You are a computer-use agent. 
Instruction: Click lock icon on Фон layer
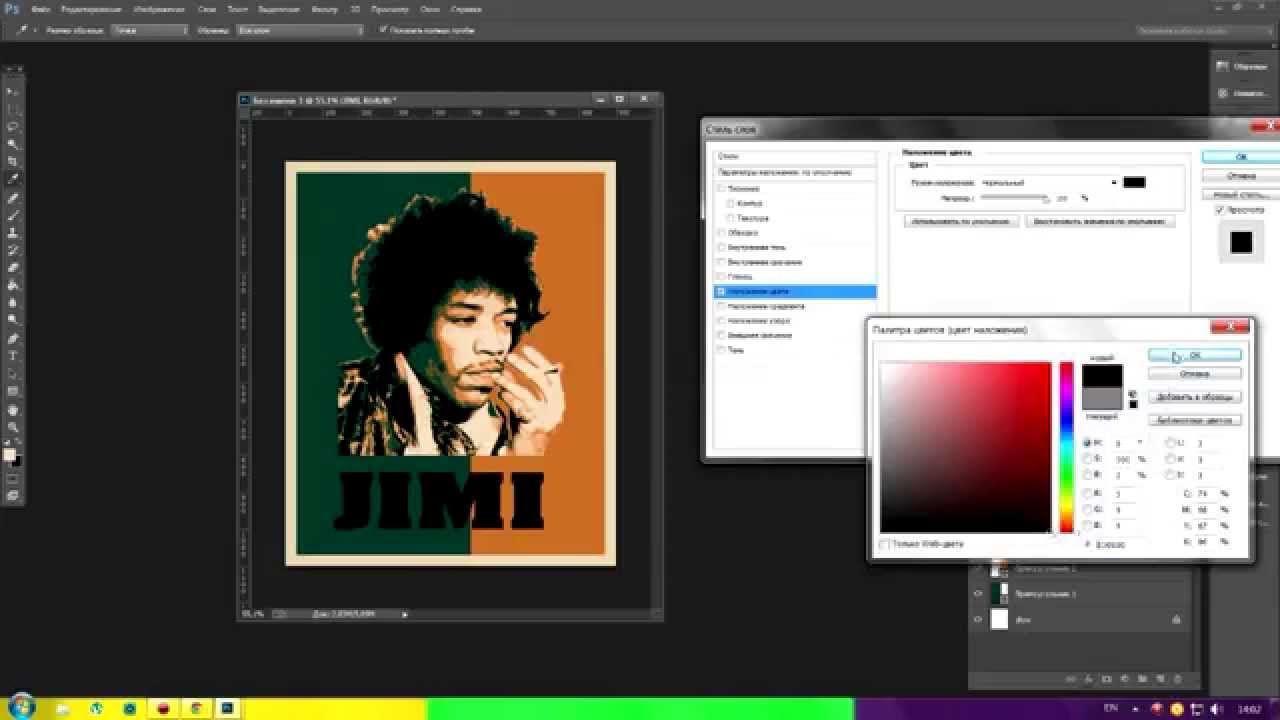(1176, 619)
